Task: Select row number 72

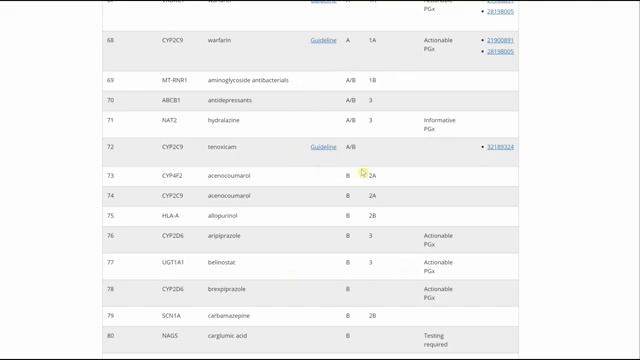Action: 110,147
